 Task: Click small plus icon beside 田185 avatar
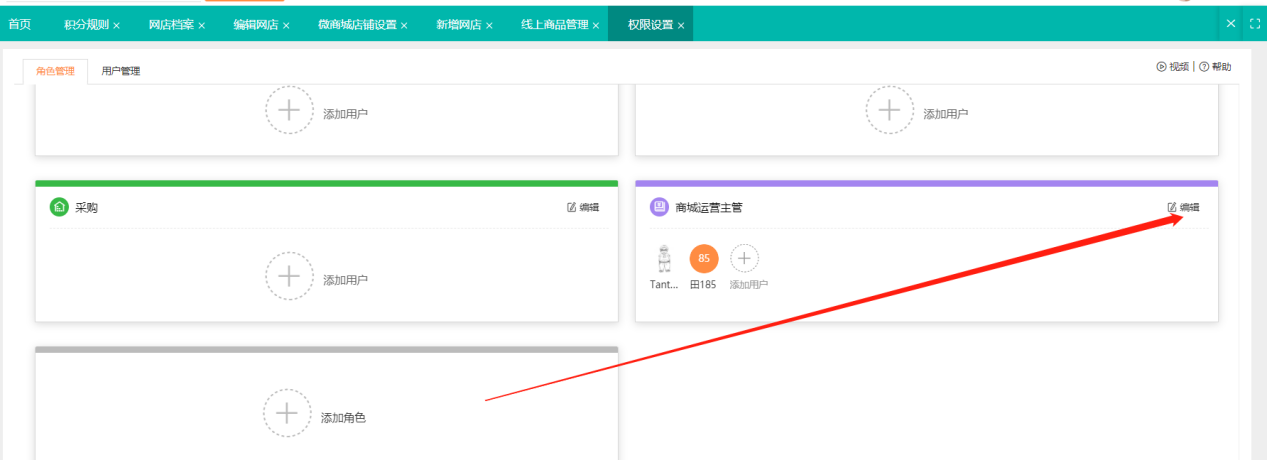[x=744, y=259]
